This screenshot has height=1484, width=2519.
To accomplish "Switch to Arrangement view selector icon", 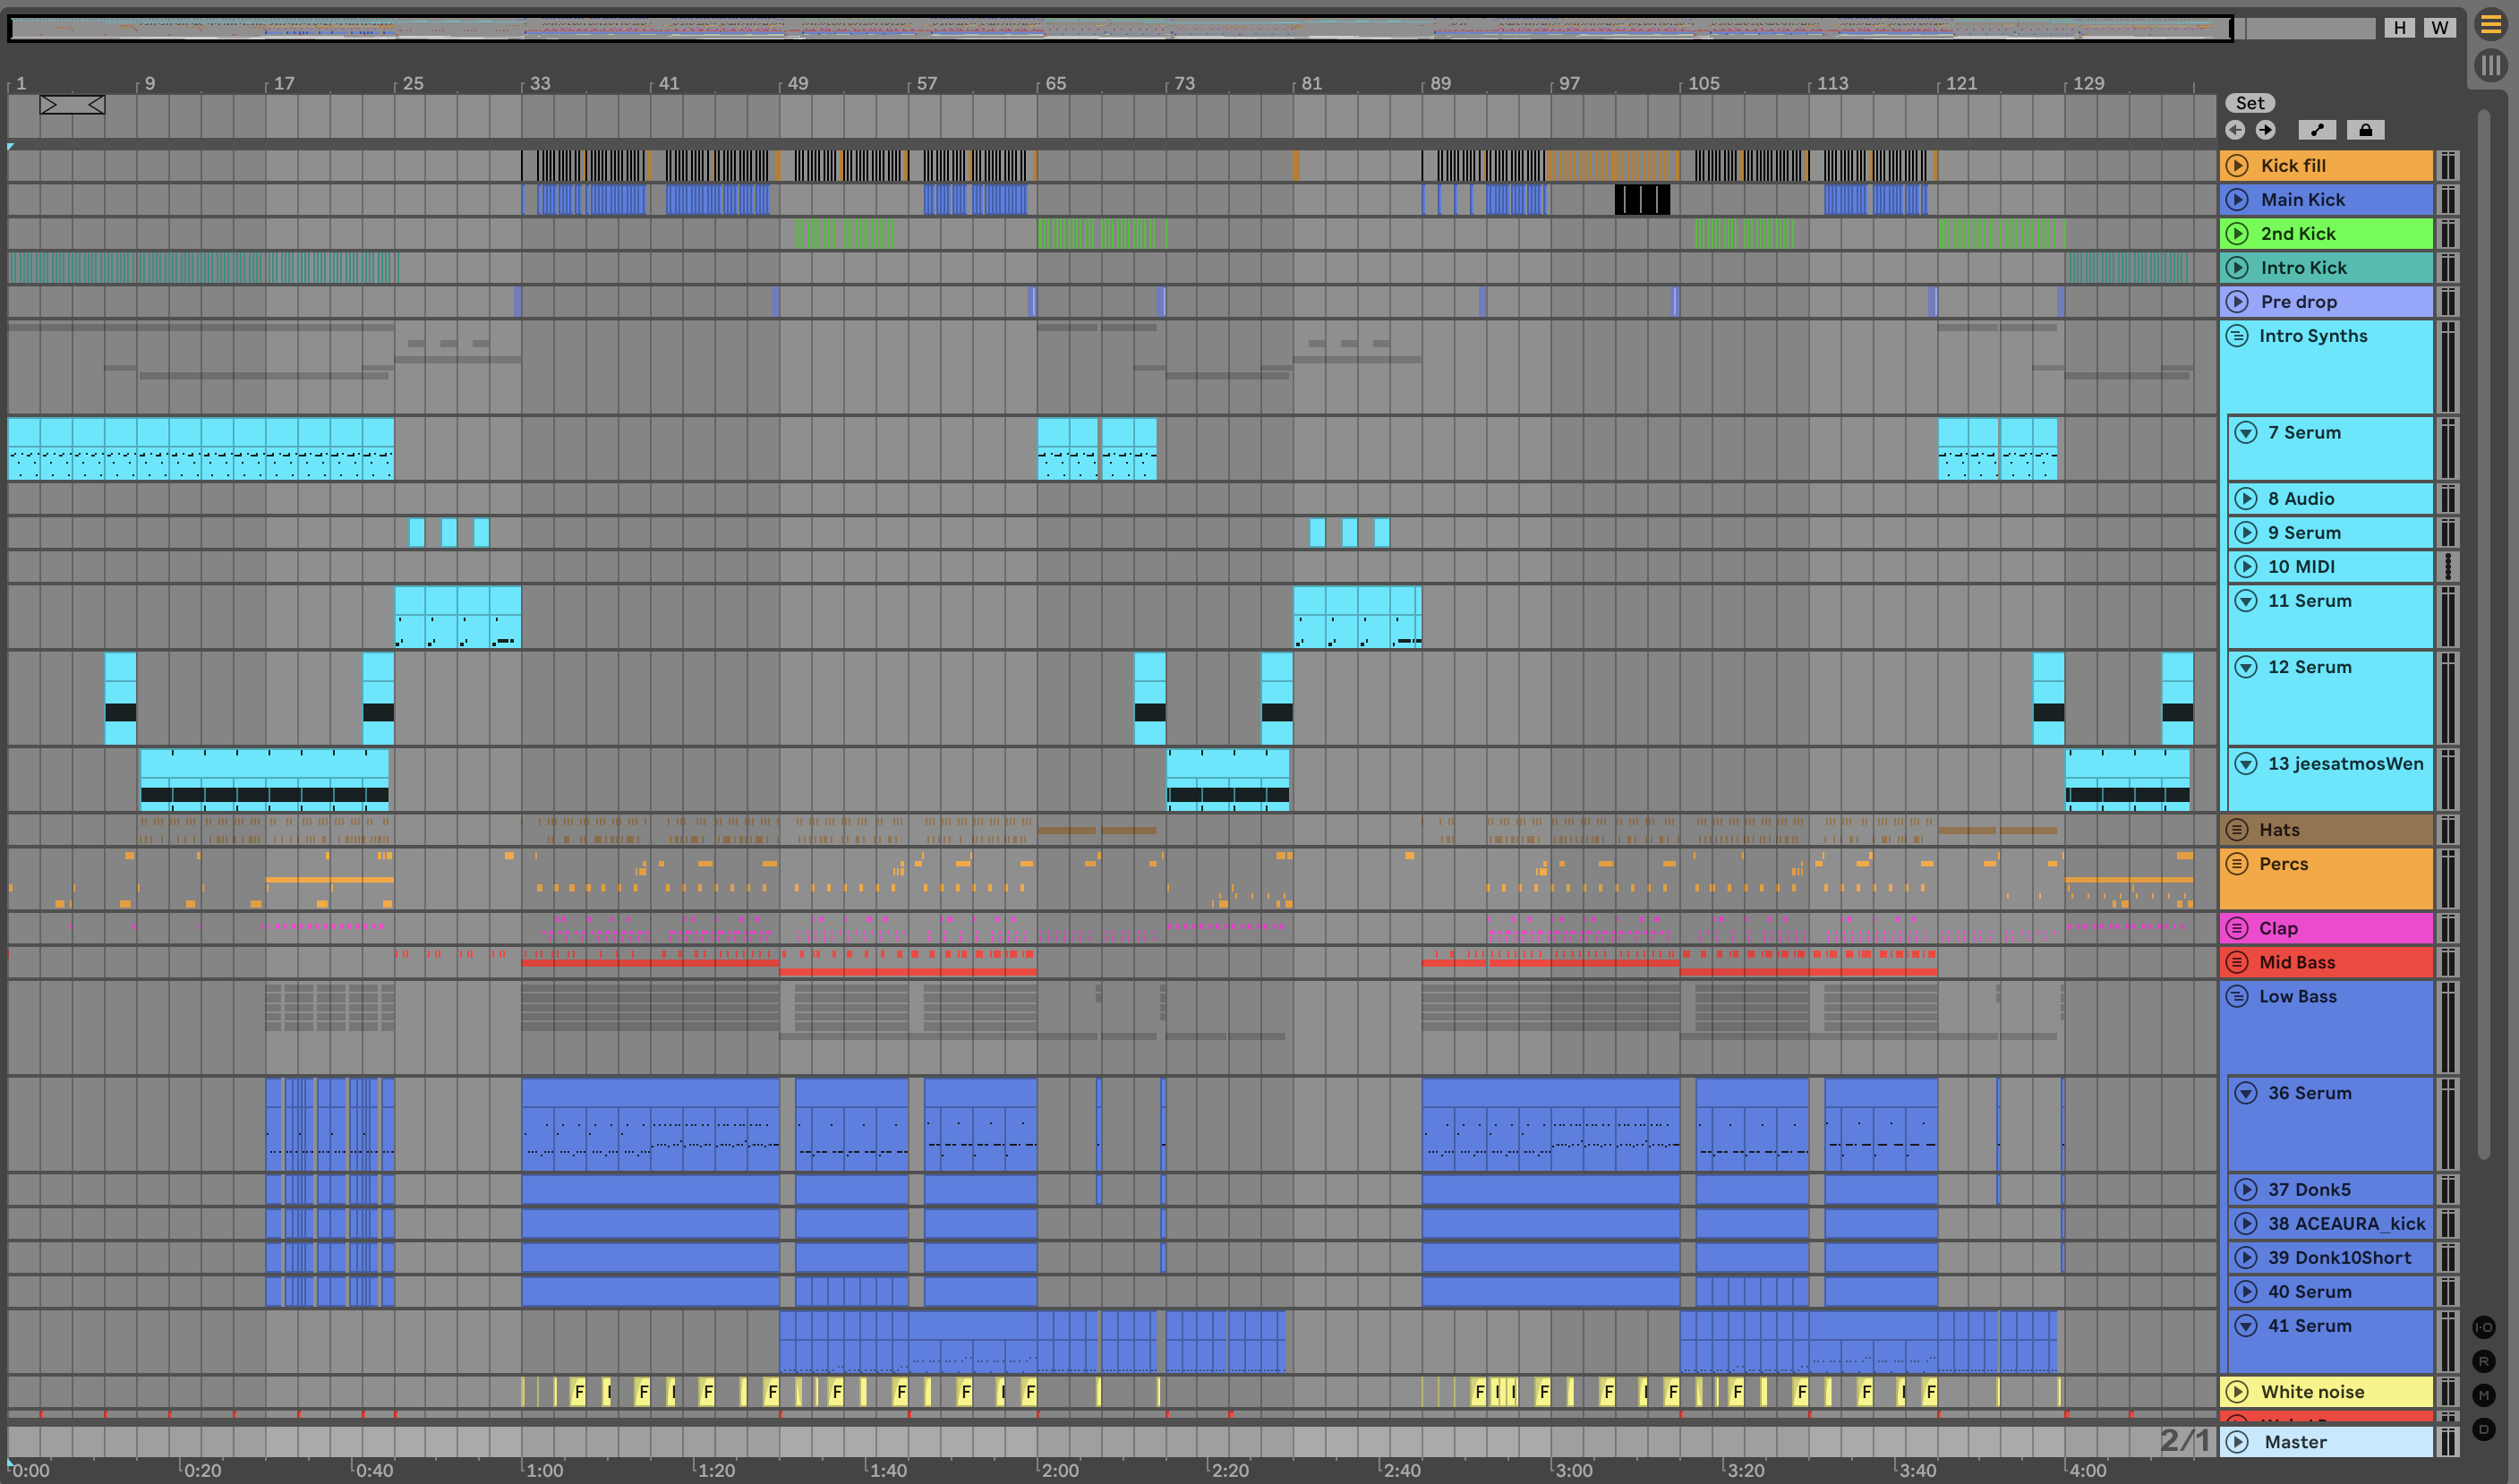I will point(2490,25).
